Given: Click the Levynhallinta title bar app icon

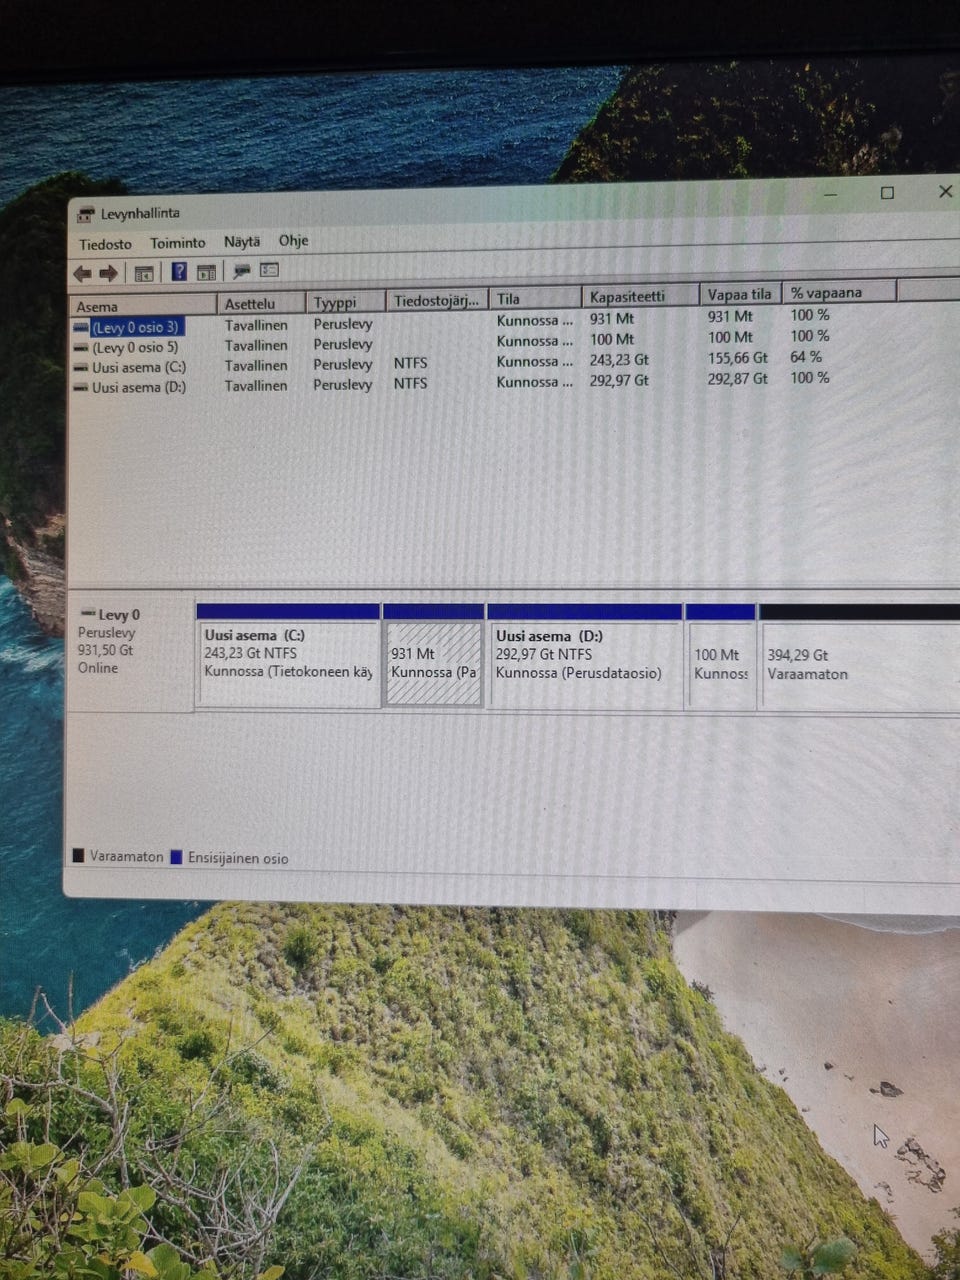Looking at the screenshot, I should 86,214.
